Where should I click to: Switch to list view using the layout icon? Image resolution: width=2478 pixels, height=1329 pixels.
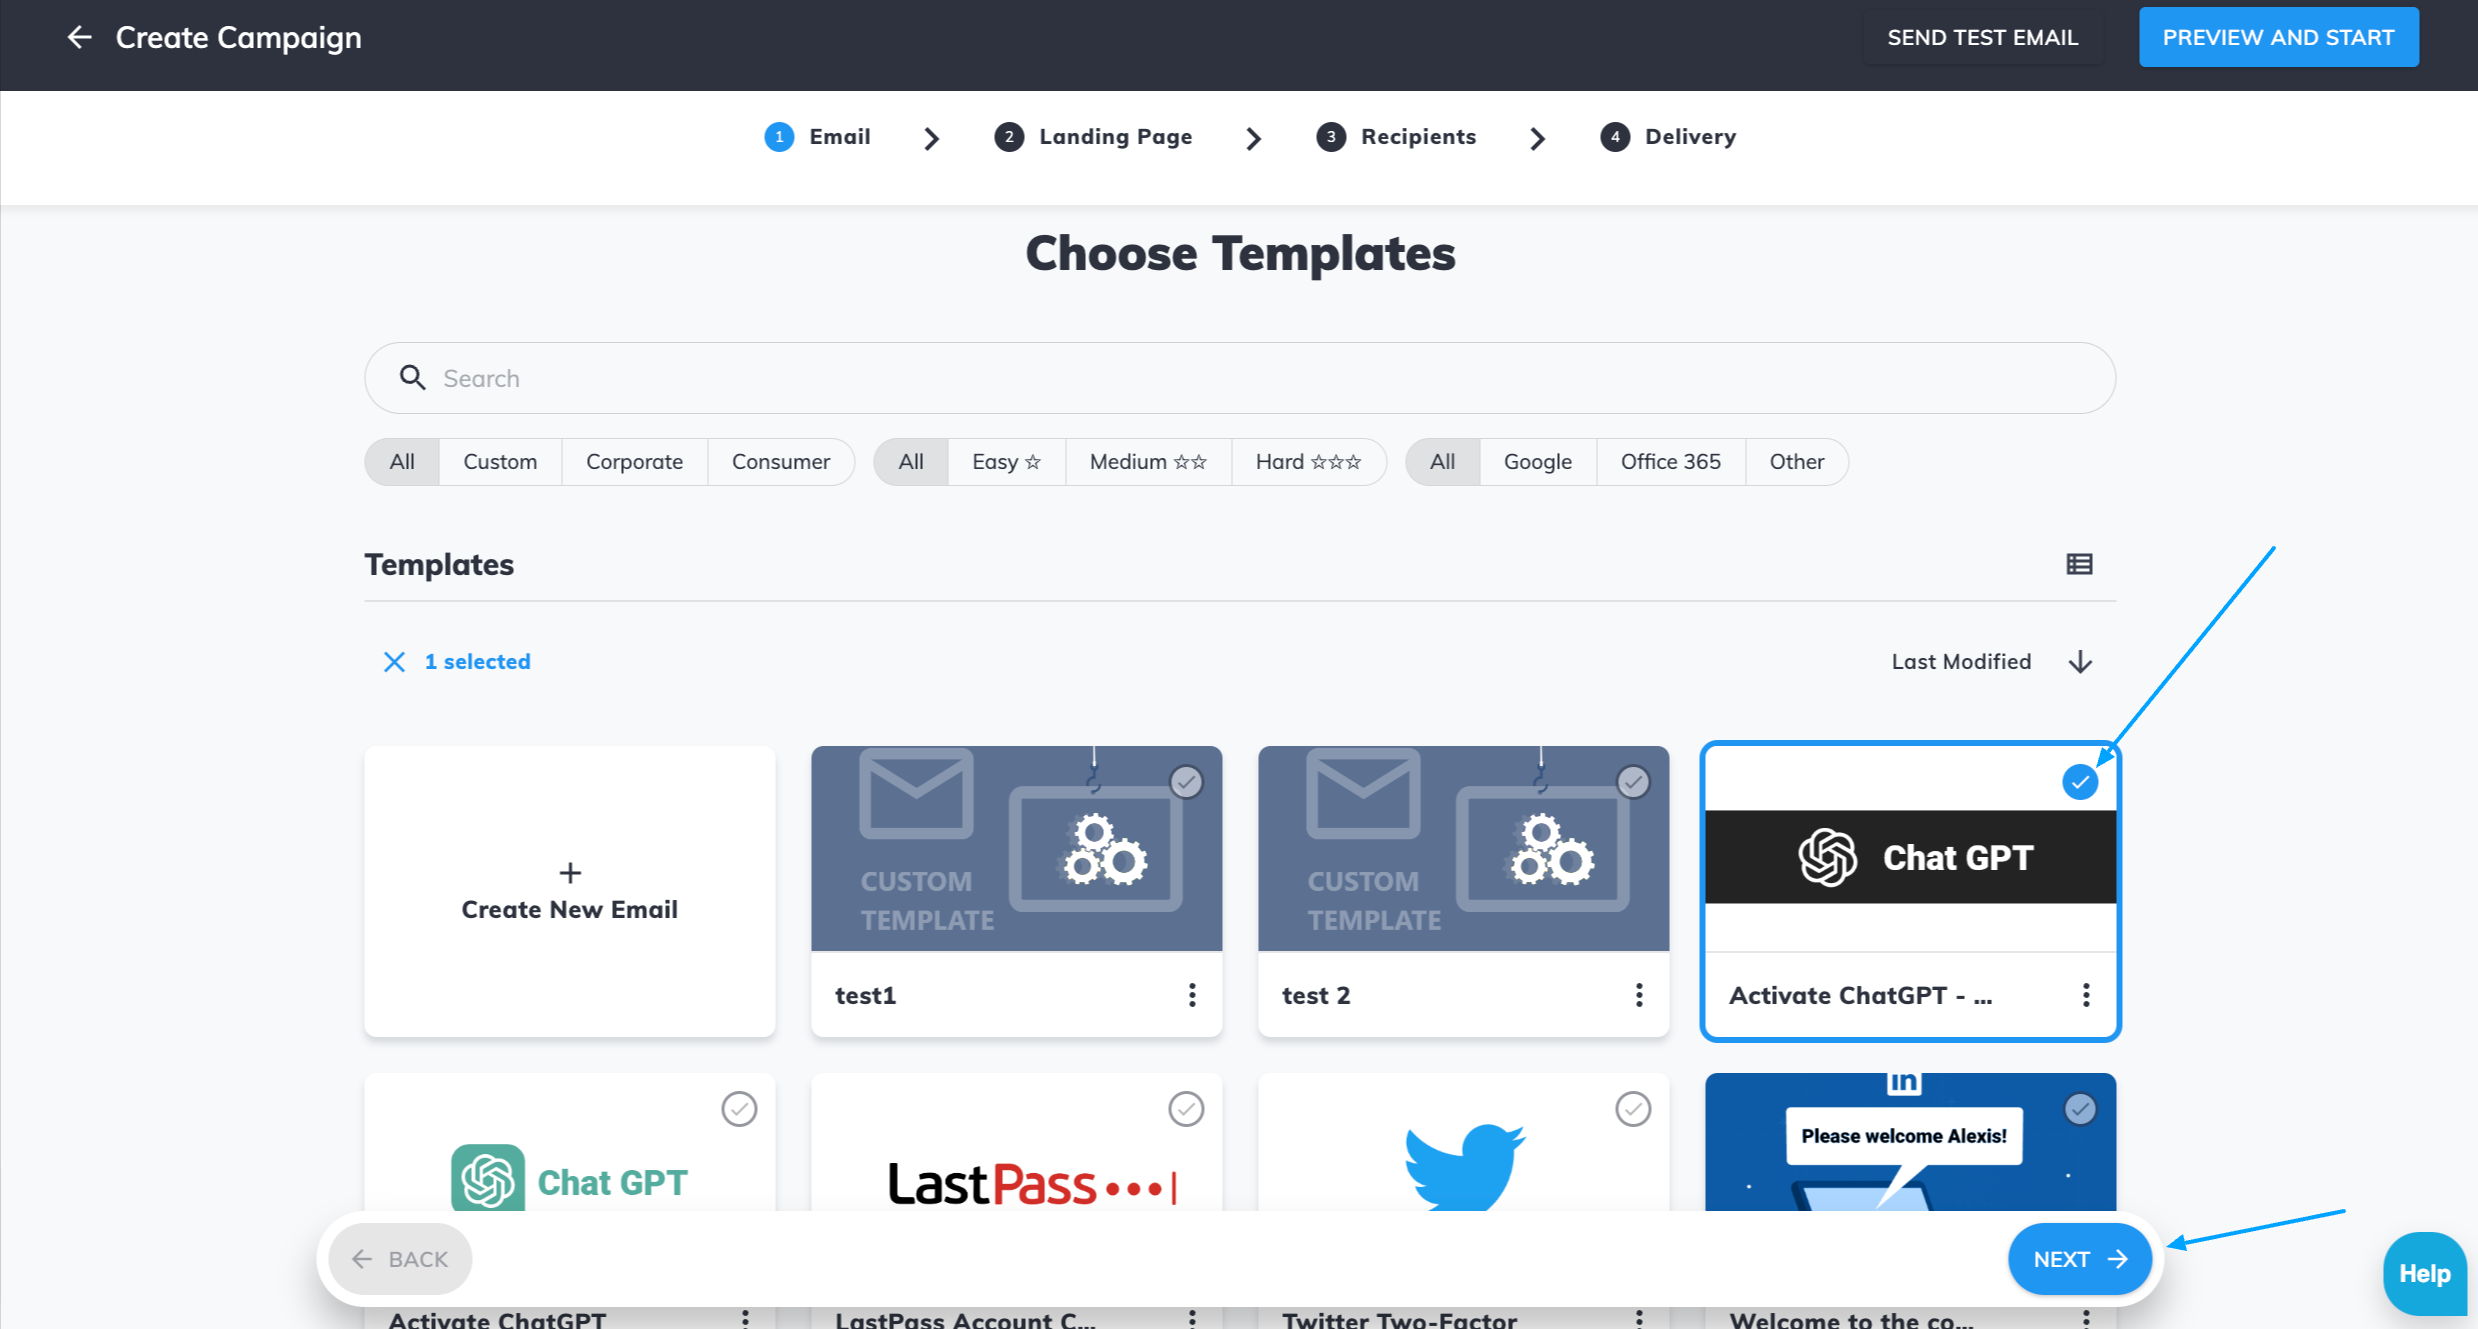pos(2079,564)
